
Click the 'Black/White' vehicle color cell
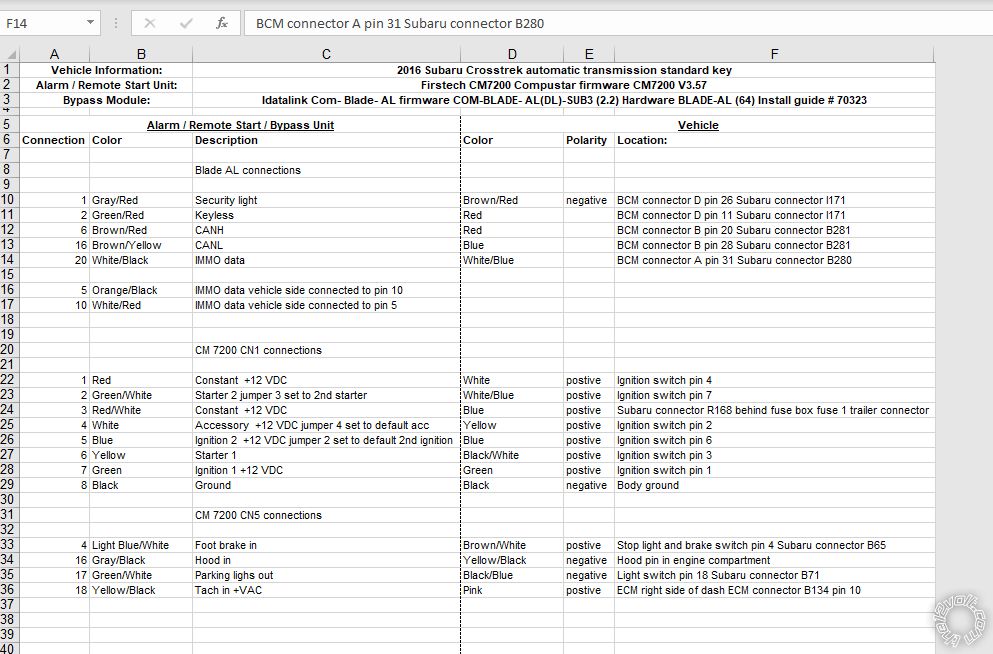point(512,455)
